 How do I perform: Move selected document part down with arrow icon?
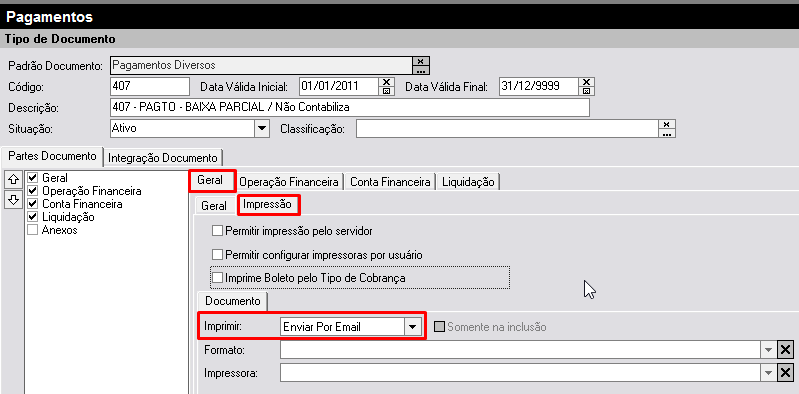(x=13, y=199)
